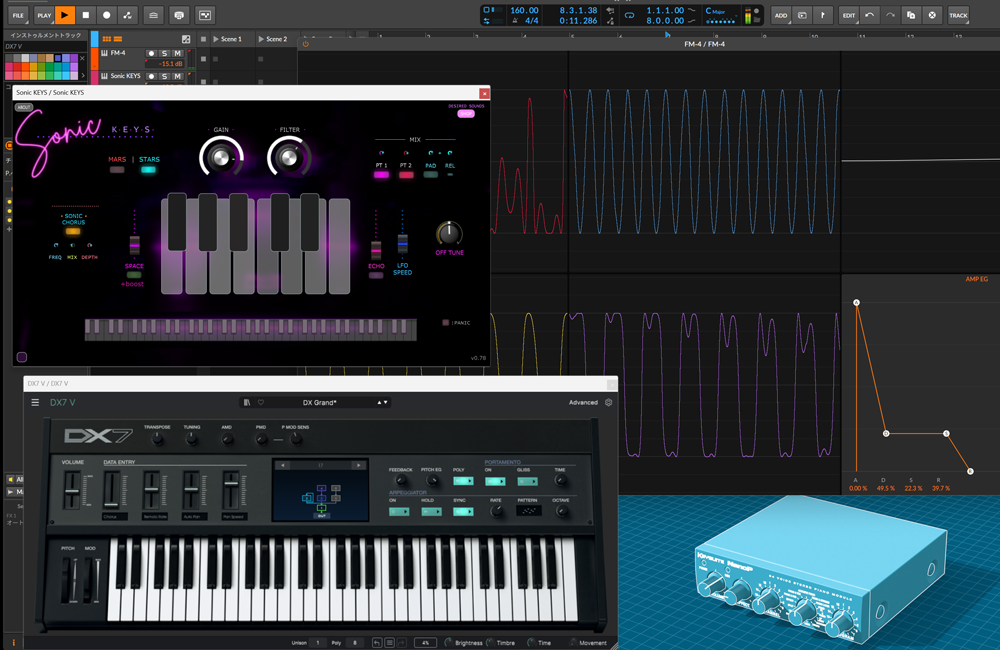Mute the FM-4 track
Screen dimensions: 1000x650
(177, 54)
